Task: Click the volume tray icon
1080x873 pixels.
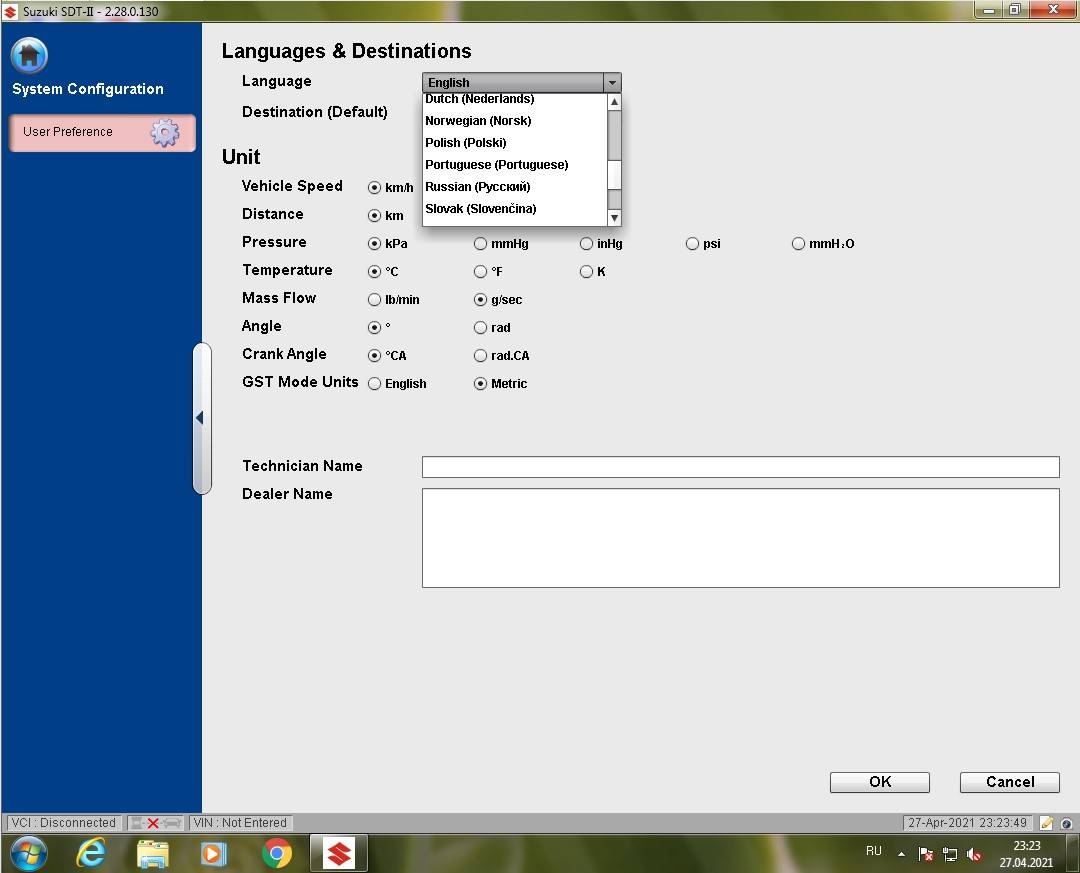Action: coord(974,854)
